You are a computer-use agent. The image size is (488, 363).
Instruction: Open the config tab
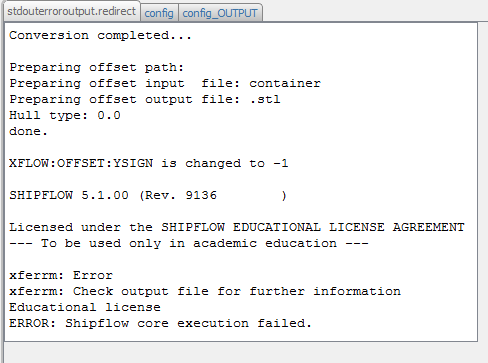[159, 13]
